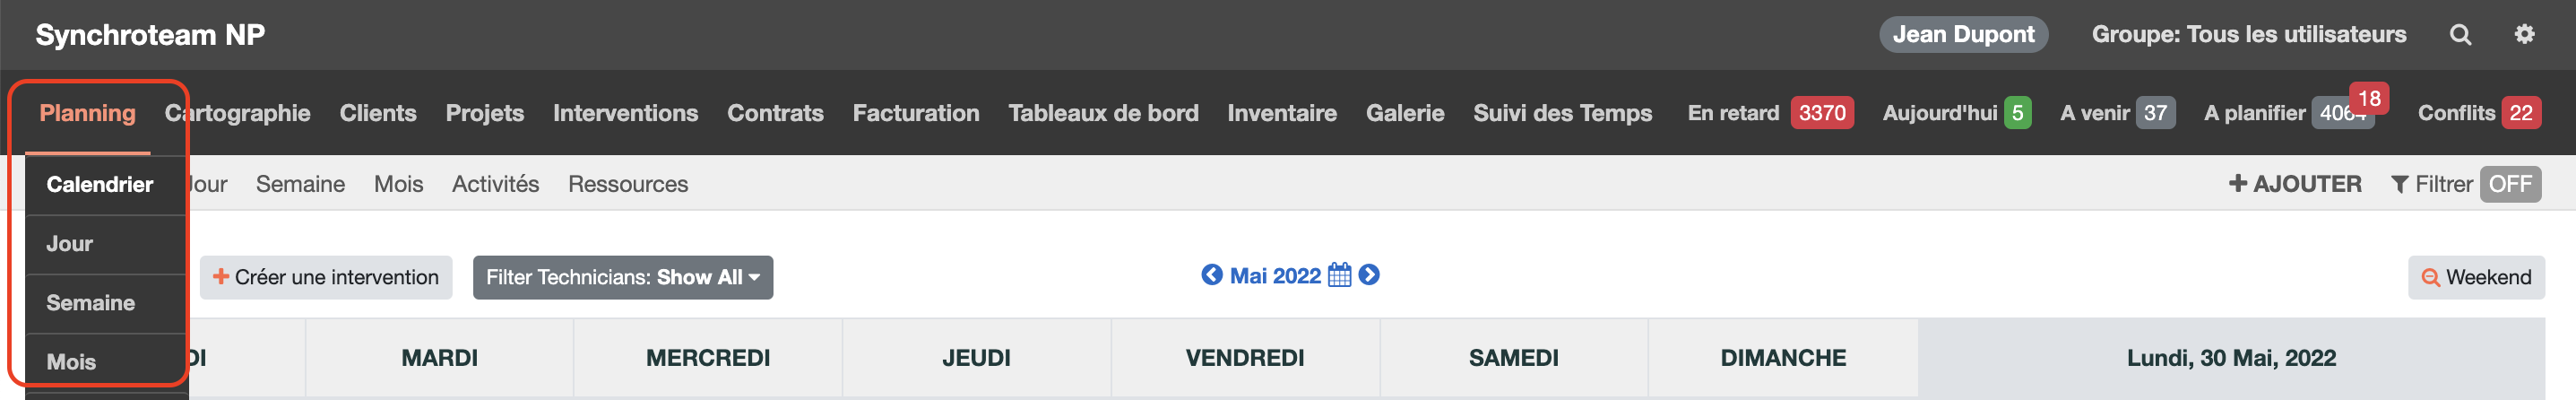Click the Conflits 22 badge
Image resolution: width=2576 pixels, height=400 pixels.
tap(2520, 113)
